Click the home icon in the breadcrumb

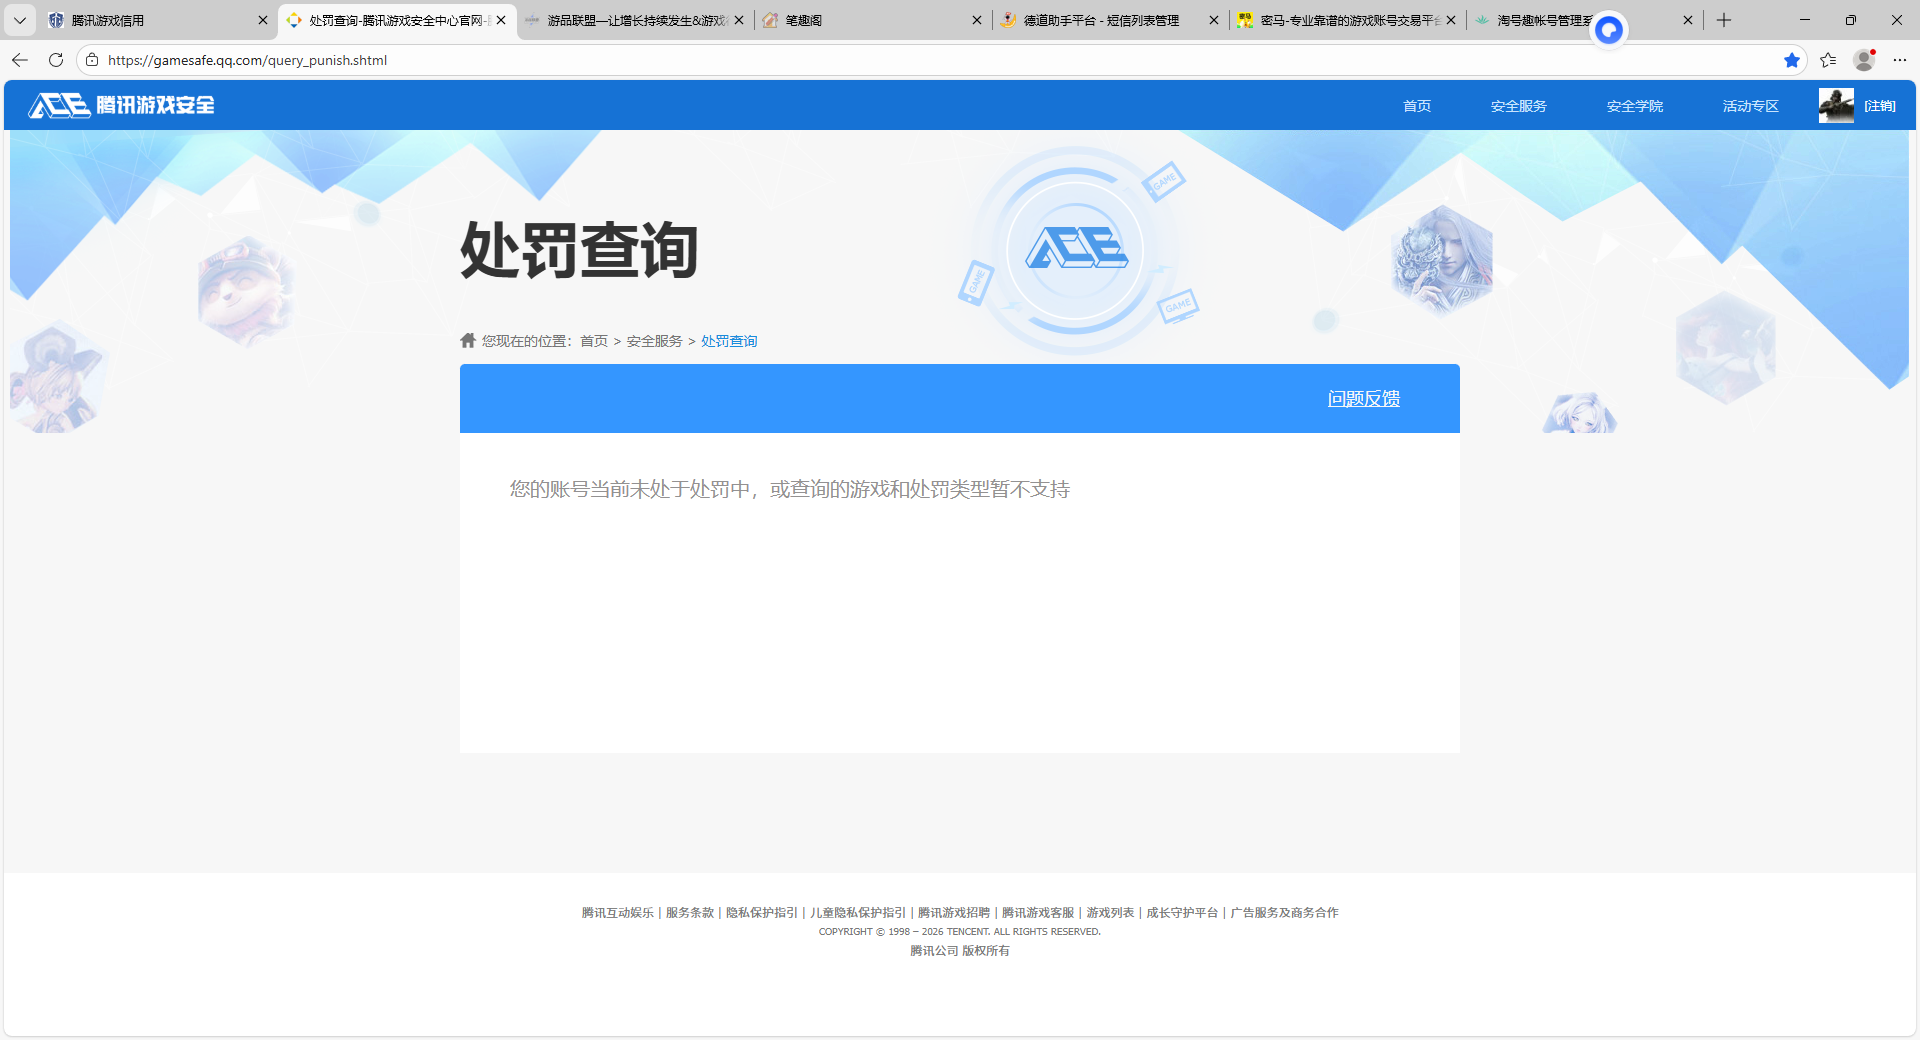pos(467,340)
